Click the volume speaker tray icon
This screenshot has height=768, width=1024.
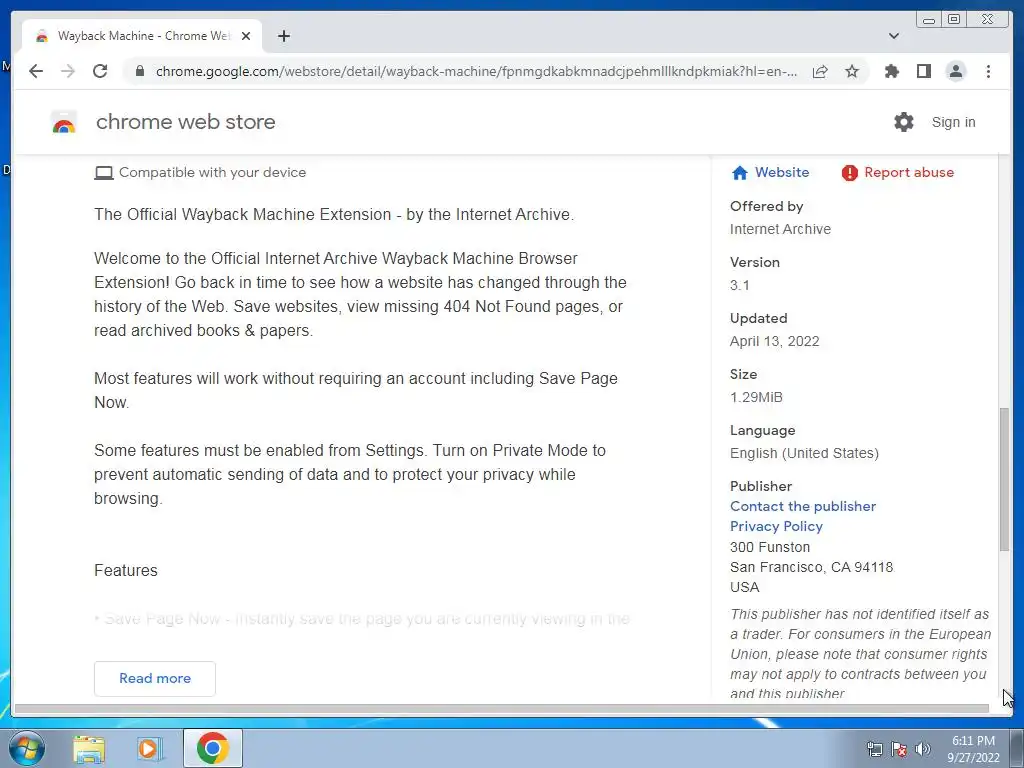tap(923, 749)
